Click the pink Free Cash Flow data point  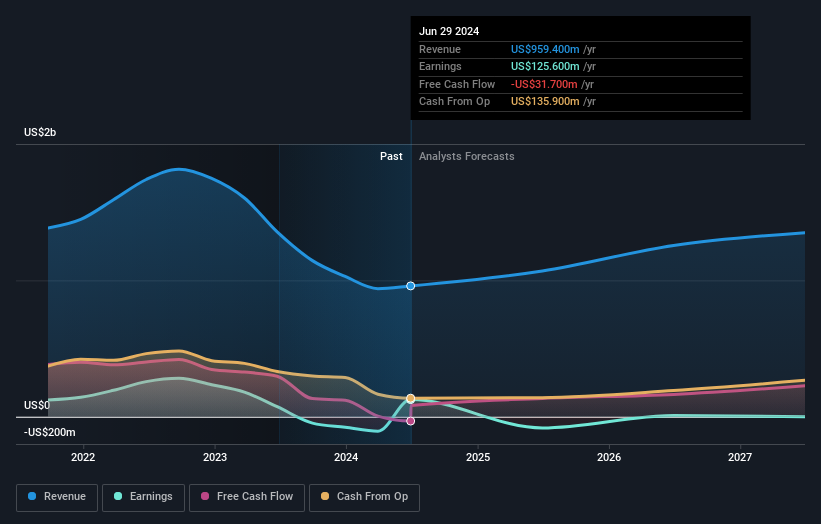pos(410,421)
